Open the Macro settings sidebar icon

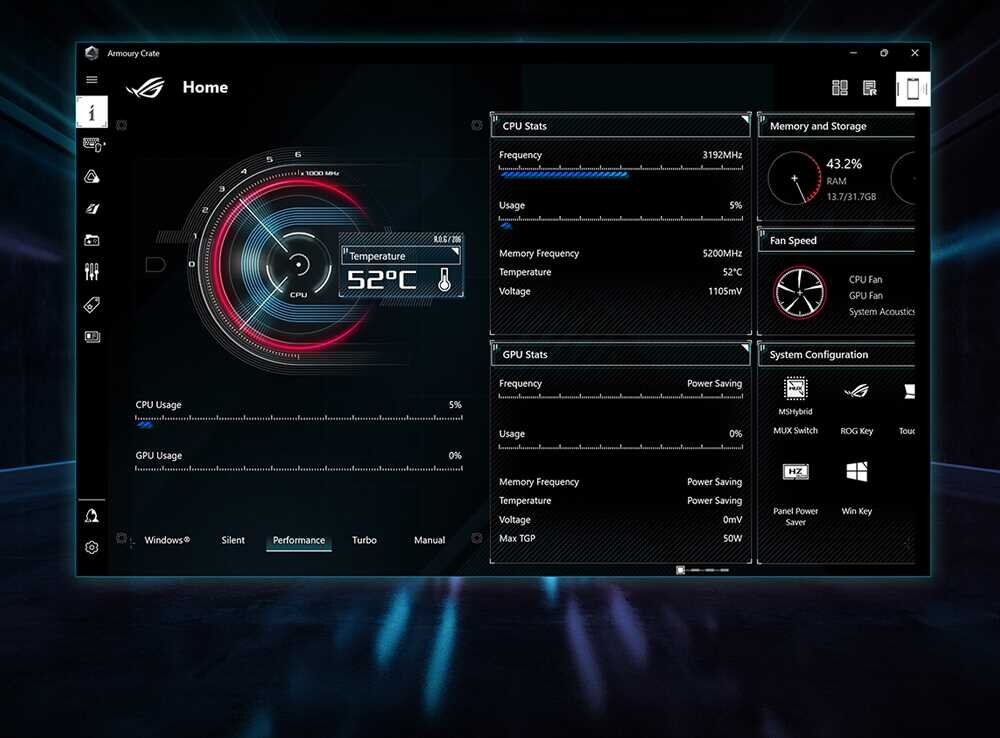(92, 271)
